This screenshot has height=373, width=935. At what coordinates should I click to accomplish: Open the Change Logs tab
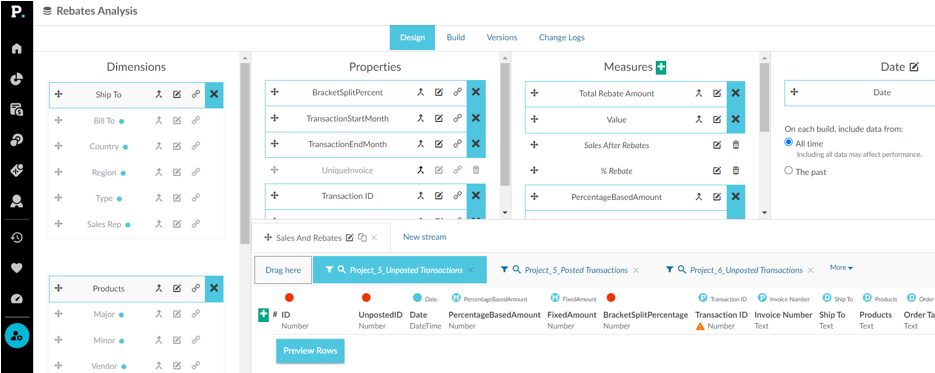[x=562, y=38]
